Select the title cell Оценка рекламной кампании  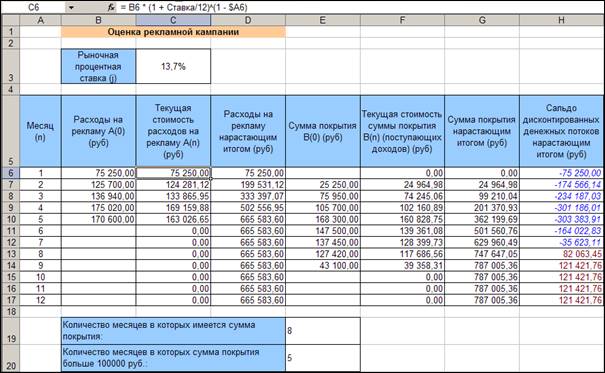coord(173,32)
